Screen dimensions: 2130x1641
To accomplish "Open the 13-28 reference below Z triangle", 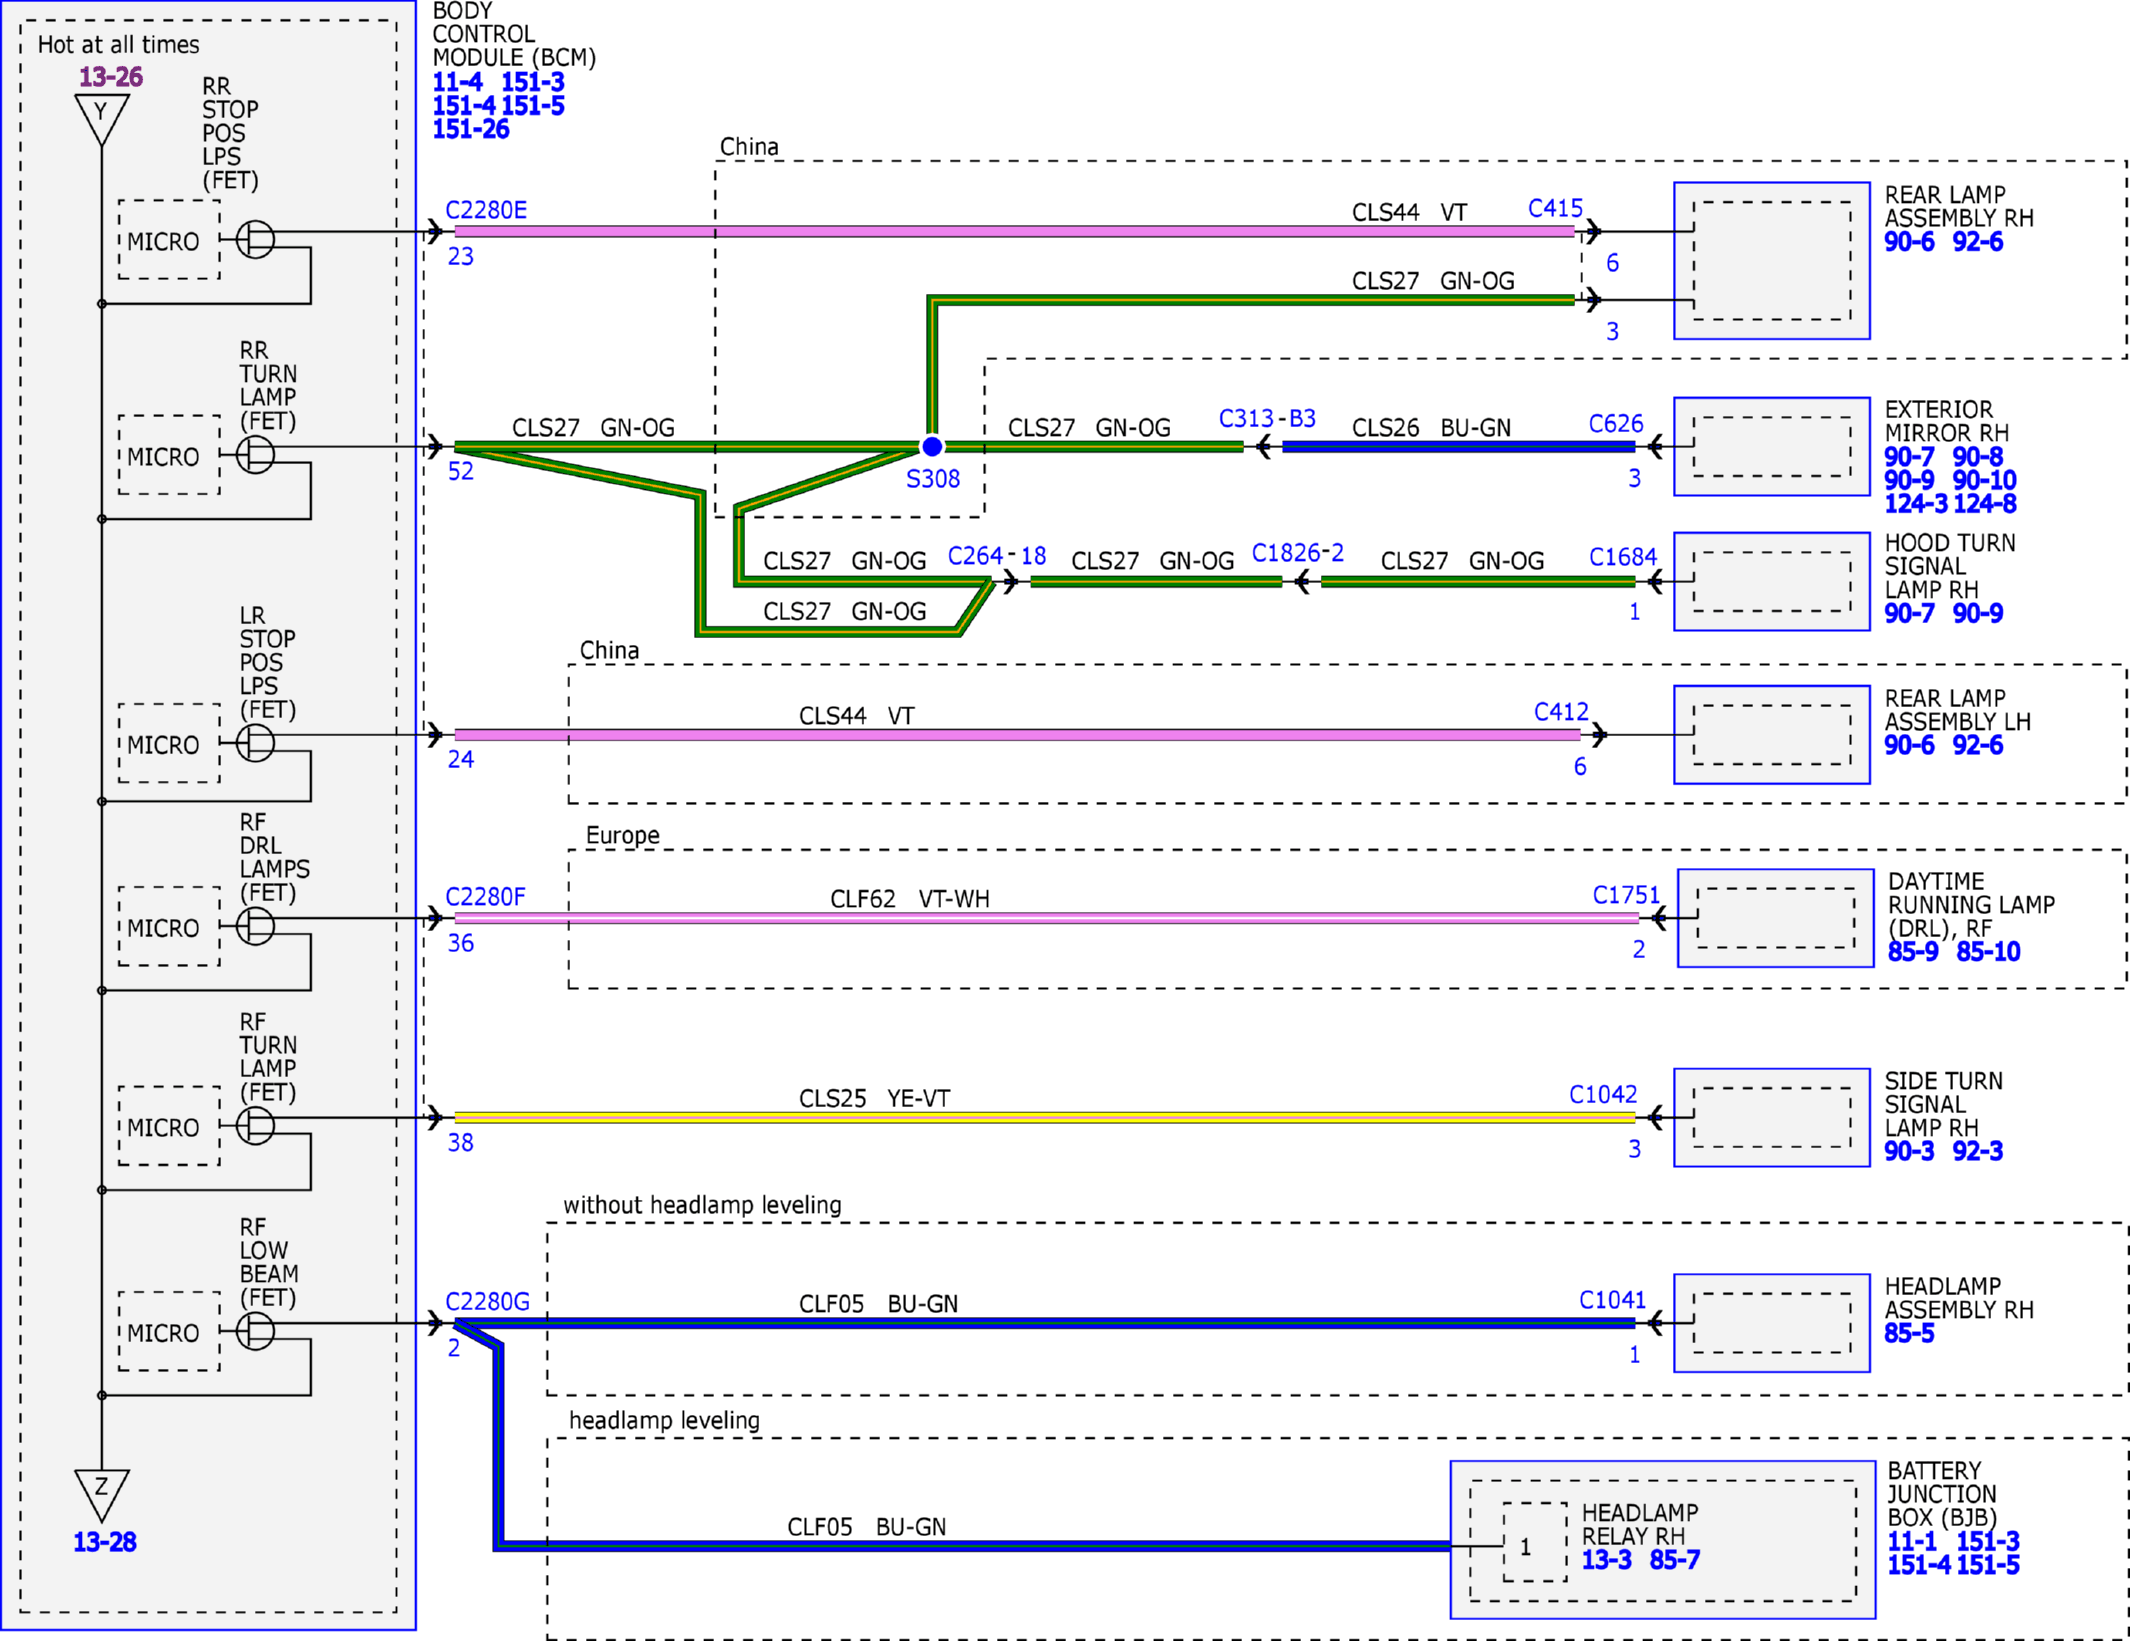I will pyautogui.click(x=105, y=1542).
